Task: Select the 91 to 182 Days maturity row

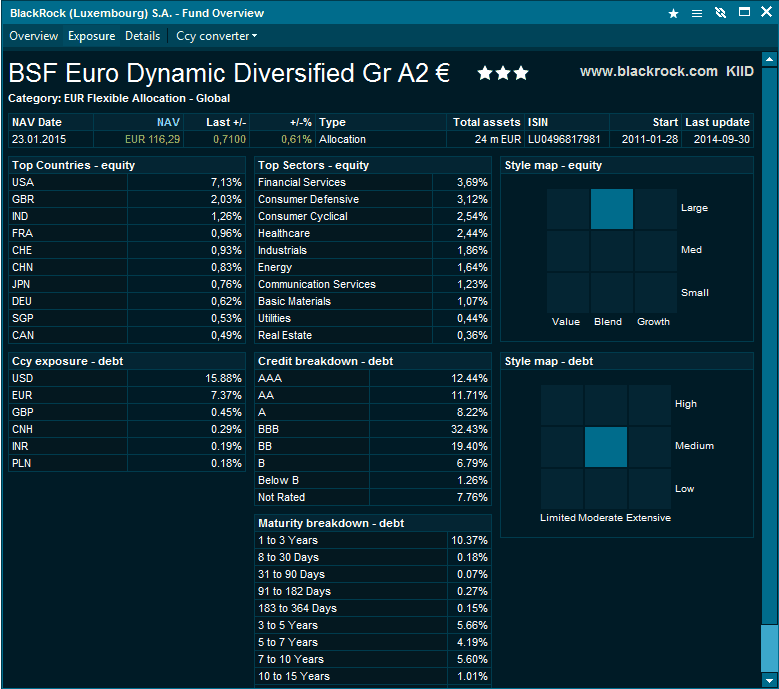Action: (373, 591)
